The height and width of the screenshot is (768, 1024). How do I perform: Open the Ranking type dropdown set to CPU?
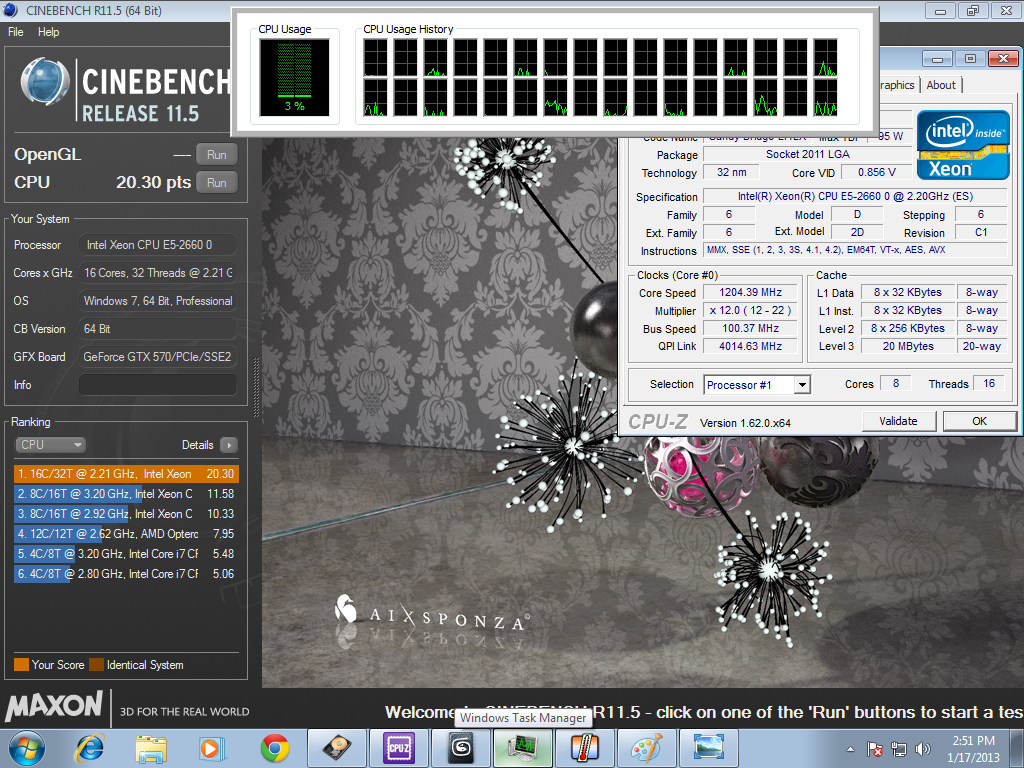[x=50, y=445]
